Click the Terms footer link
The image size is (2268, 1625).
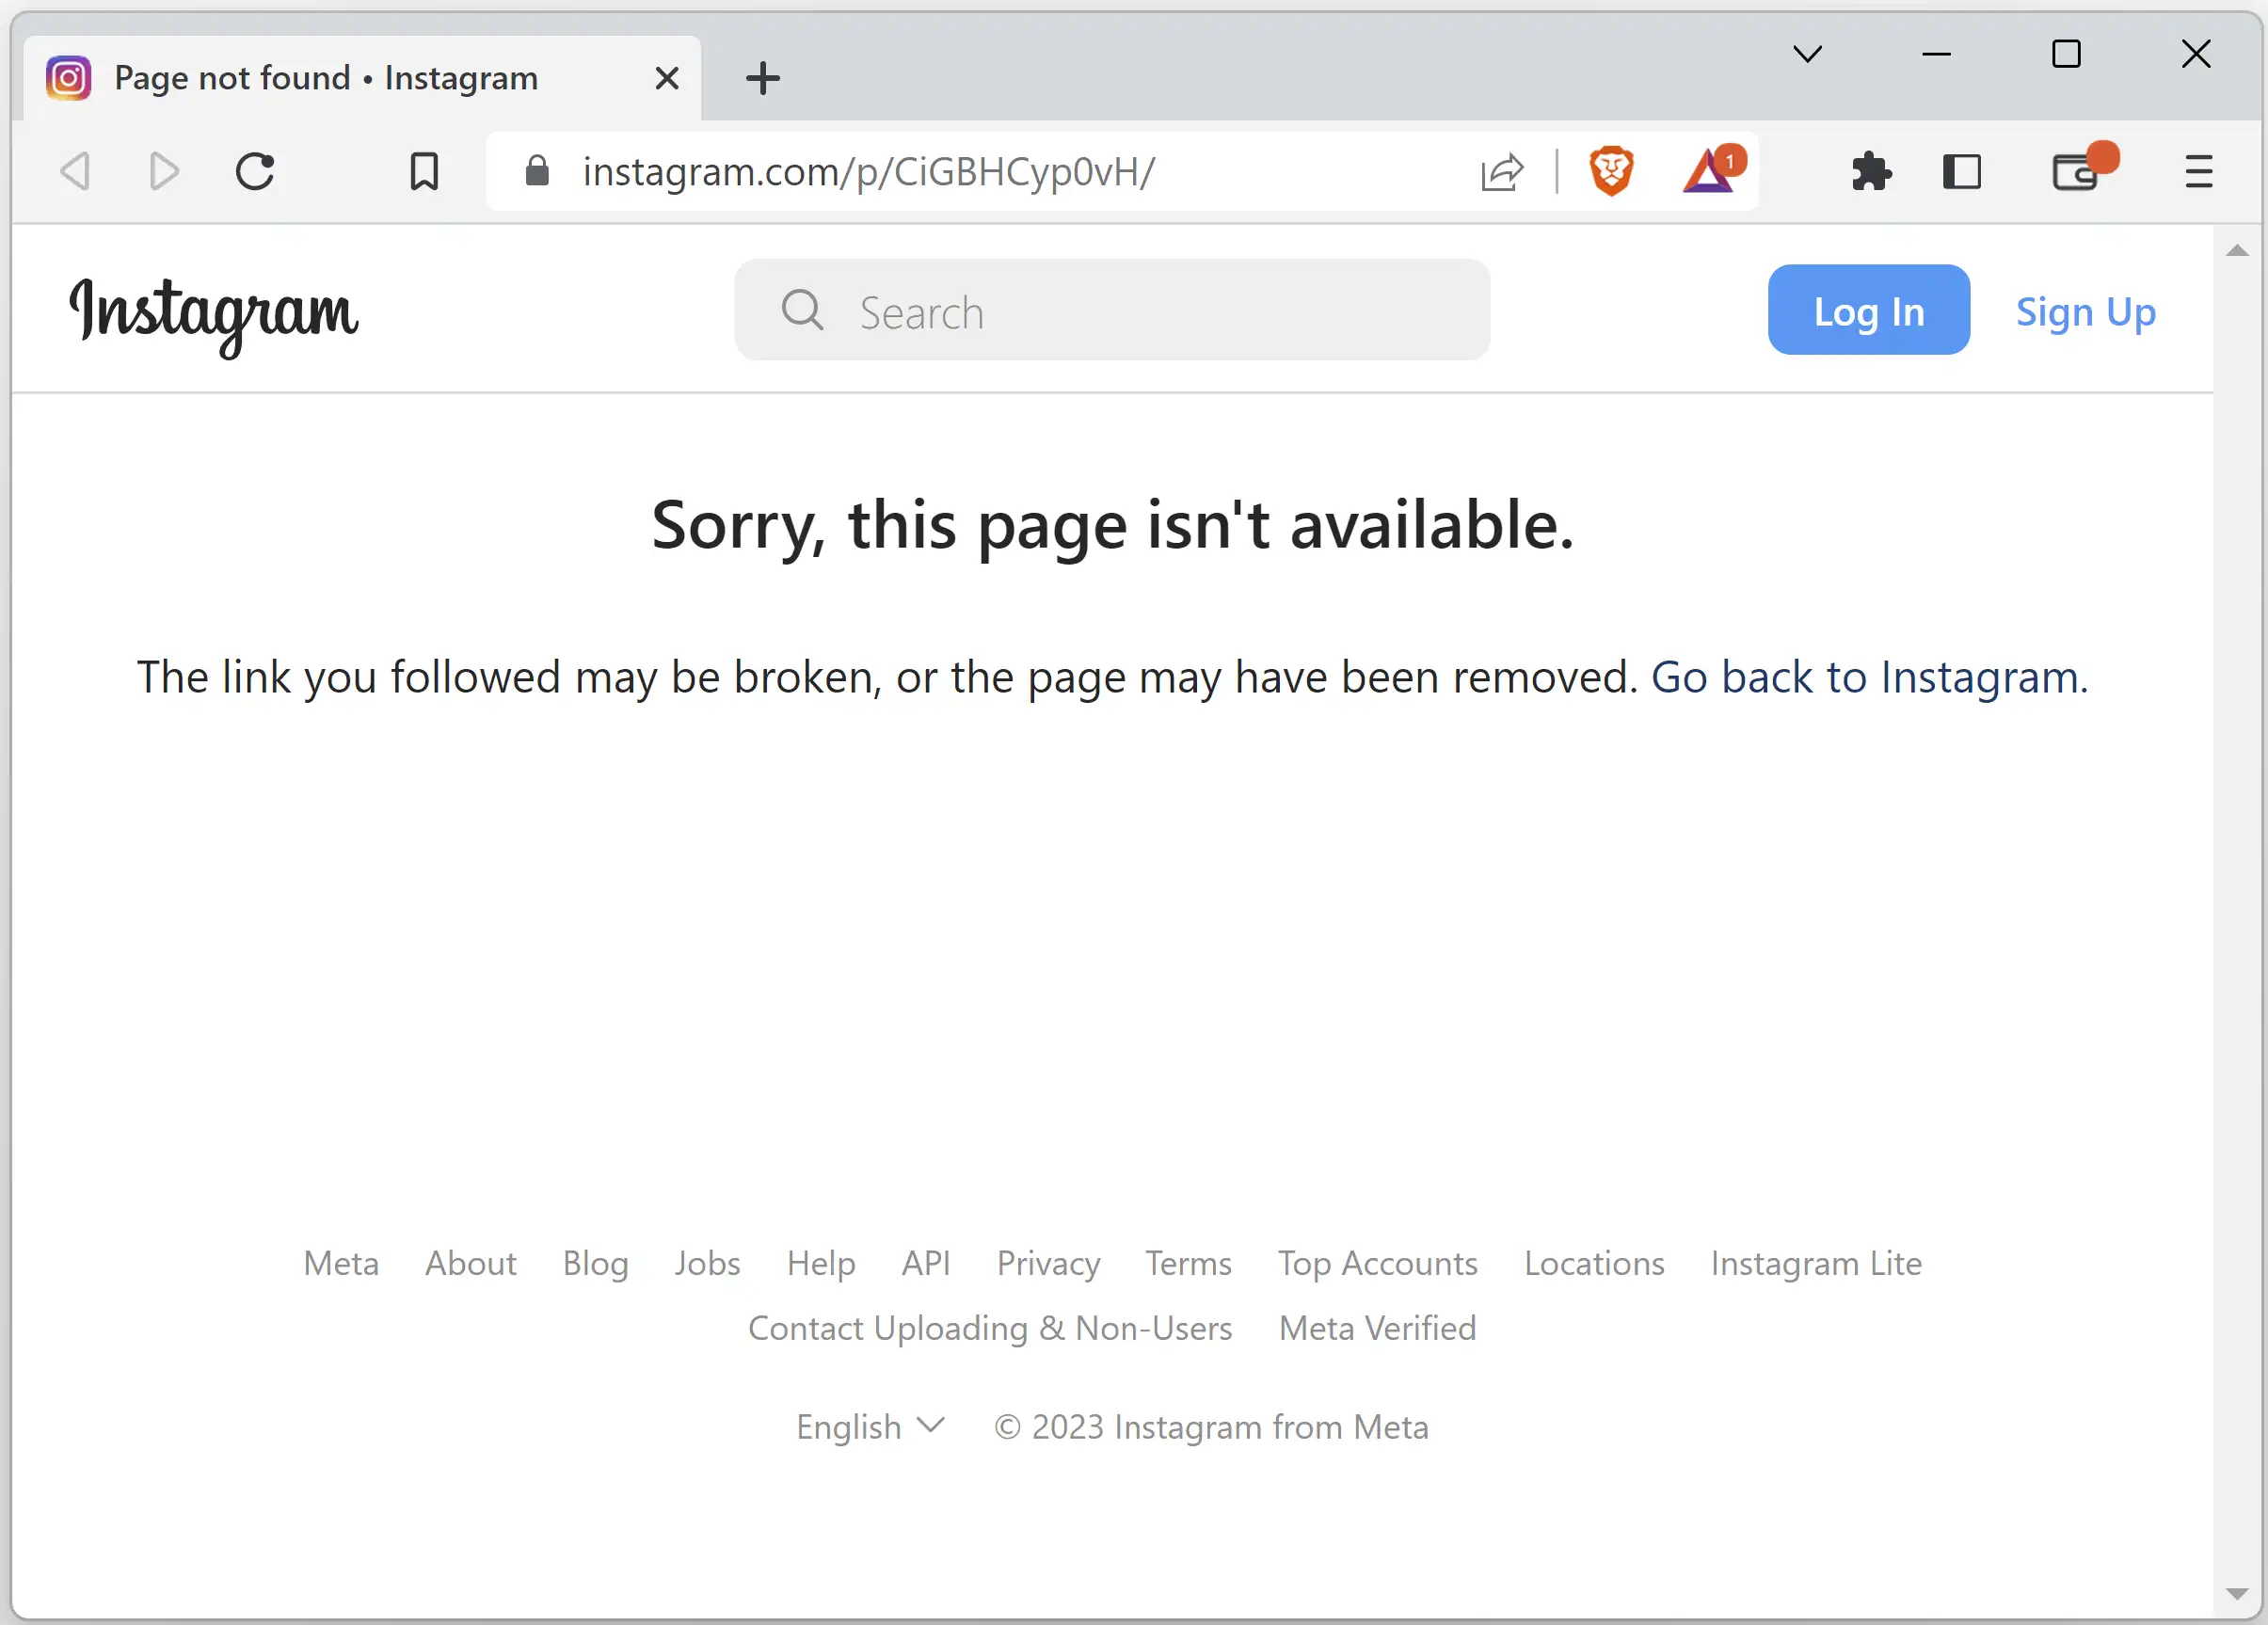coord(1189,1261)
